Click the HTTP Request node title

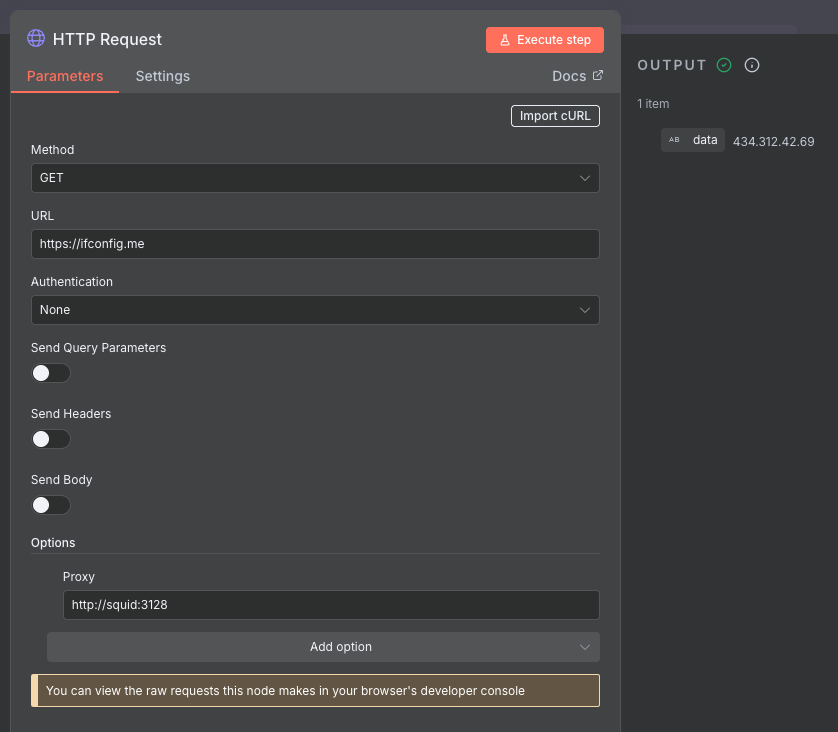pos(107,40)
